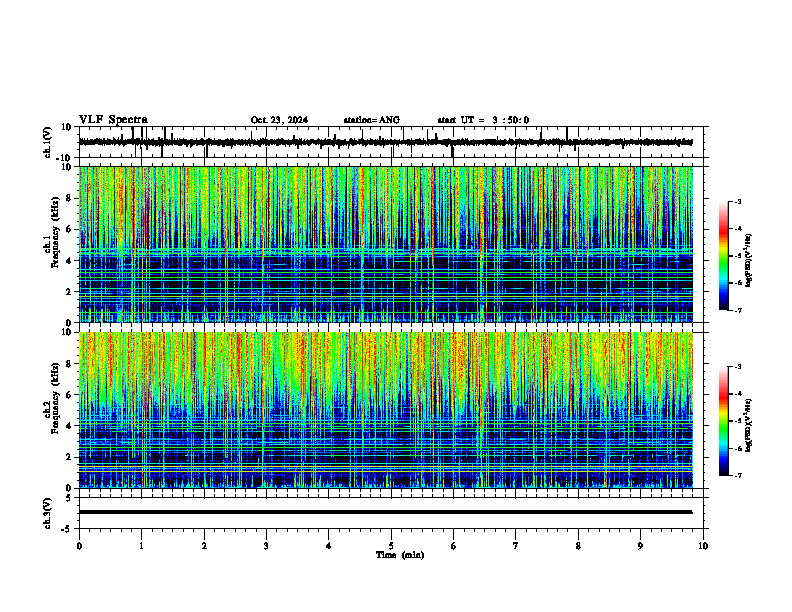Click time axis tick label "5"
Screen dimensions: 792x612
tap(391, 546)
